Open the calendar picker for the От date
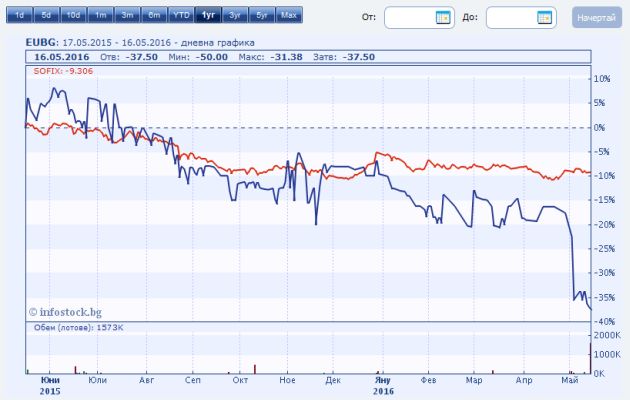 coord(443,18)
